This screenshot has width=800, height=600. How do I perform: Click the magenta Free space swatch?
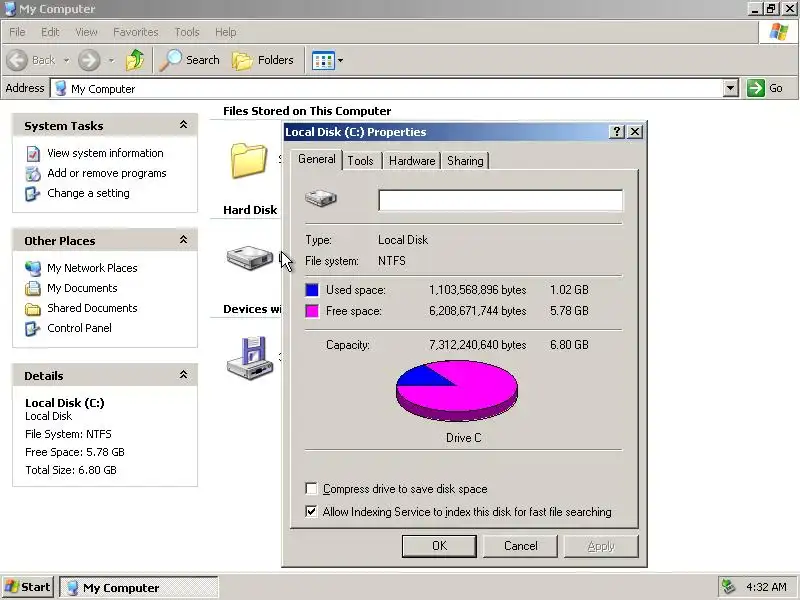[312, 311]
